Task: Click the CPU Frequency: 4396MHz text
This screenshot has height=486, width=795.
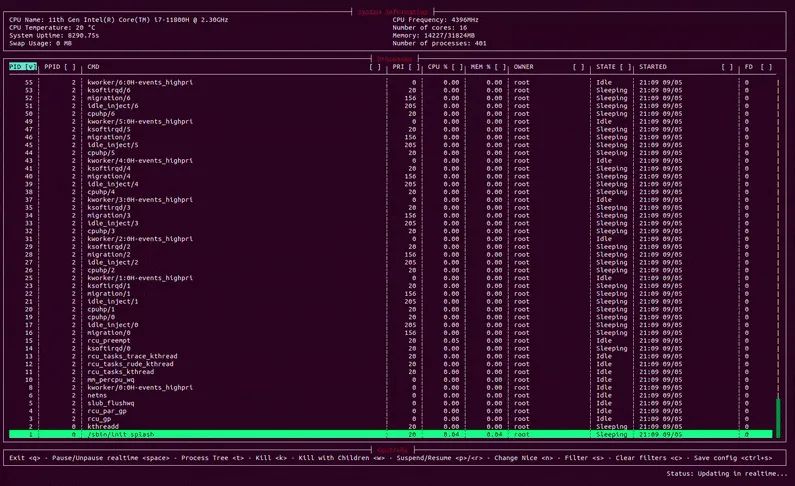Action: [436, 20]
